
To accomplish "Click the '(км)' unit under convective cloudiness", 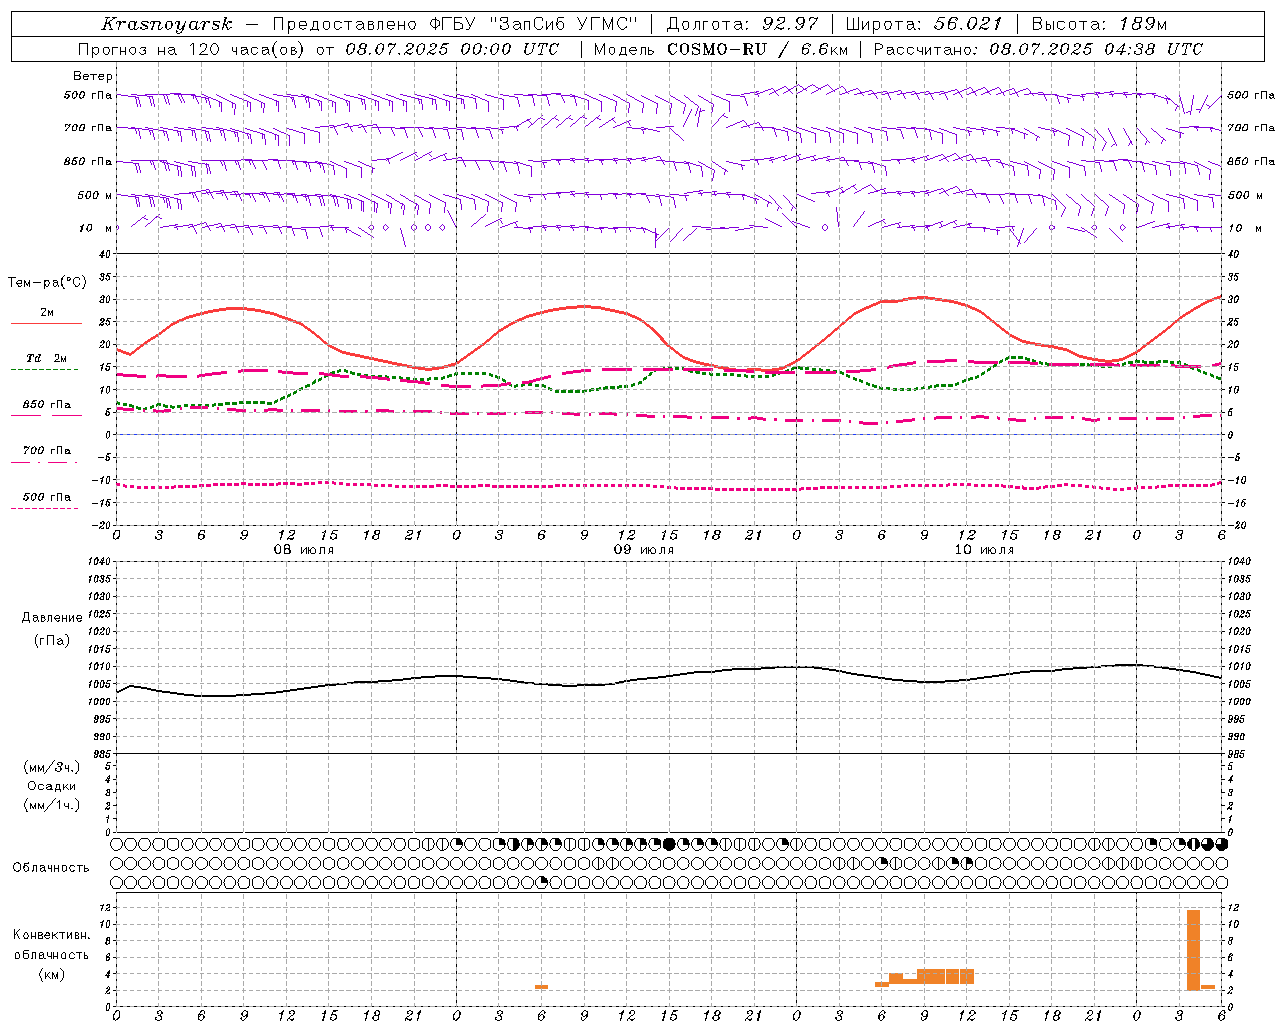I will coord(51,974).
